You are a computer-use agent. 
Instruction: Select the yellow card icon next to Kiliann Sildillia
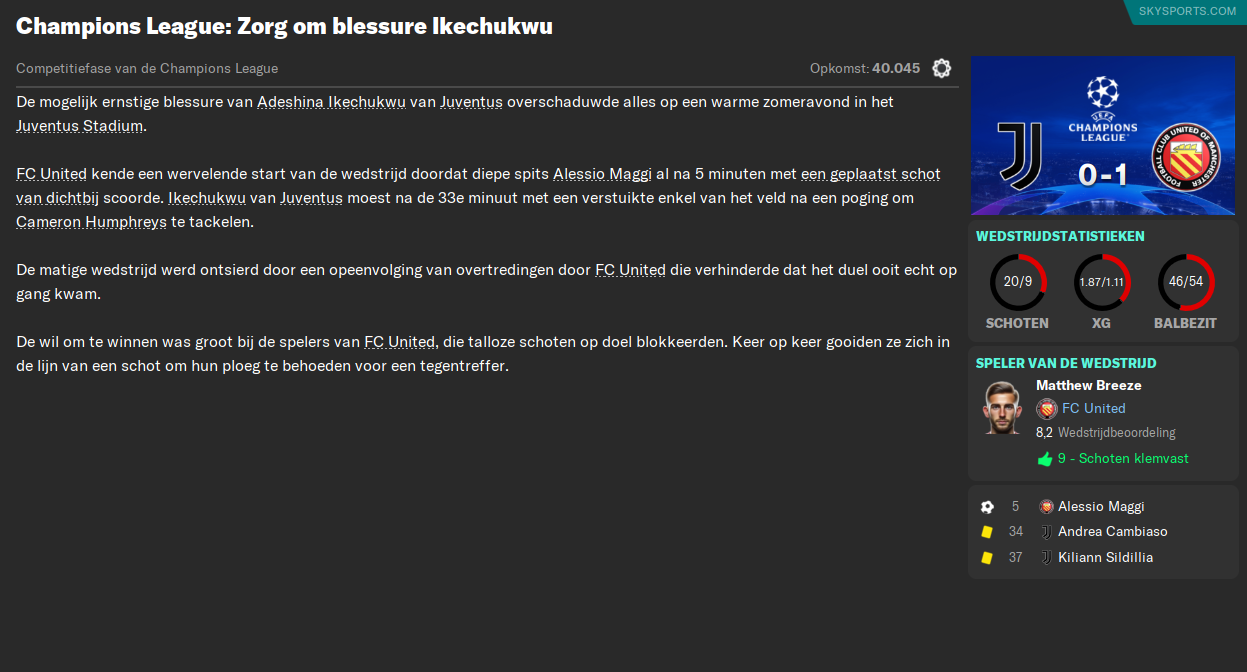[x=986, y=557]
